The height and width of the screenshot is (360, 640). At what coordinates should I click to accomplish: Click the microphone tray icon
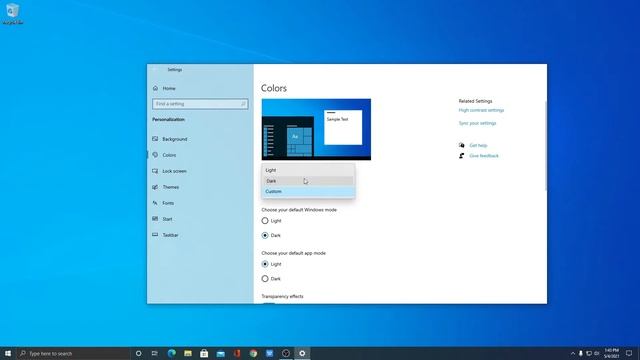[x=580, y=353]
